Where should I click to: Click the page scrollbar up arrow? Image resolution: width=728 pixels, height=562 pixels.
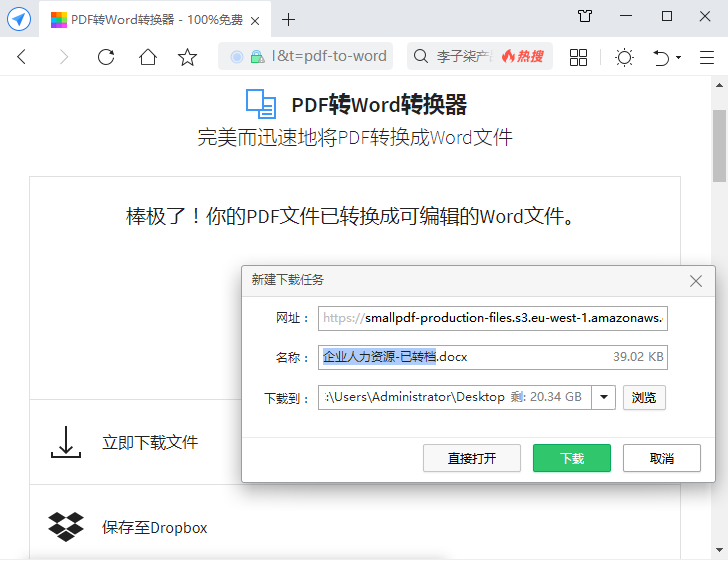pos(719,85)
